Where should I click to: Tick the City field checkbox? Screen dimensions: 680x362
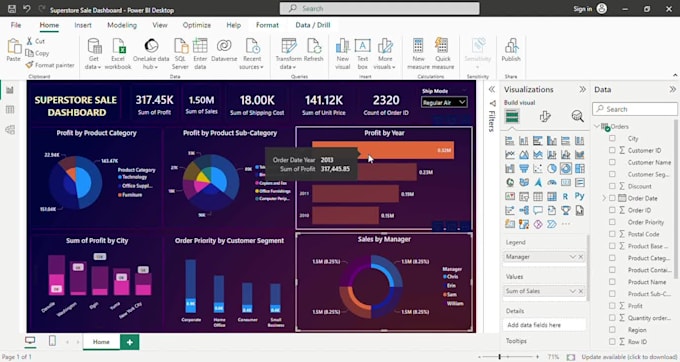(x=612, y=138)
